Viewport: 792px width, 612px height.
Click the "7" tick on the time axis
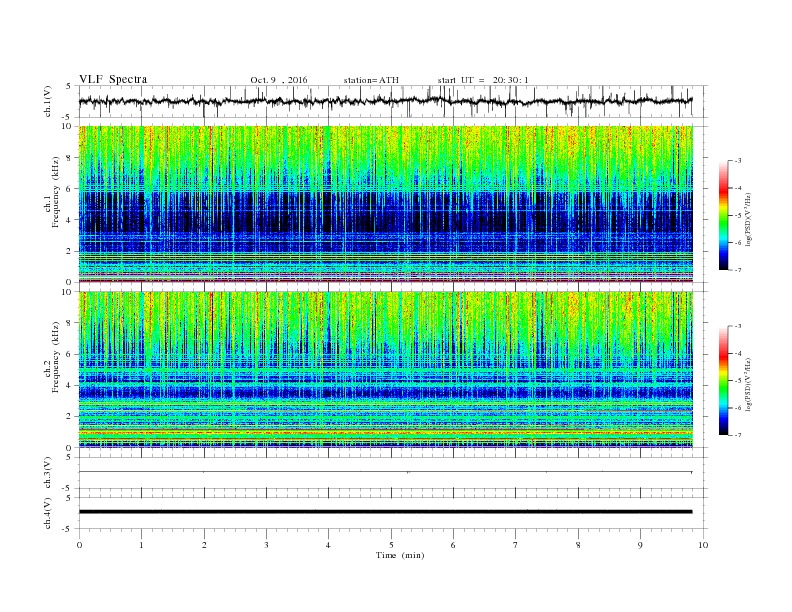point(516,545)
